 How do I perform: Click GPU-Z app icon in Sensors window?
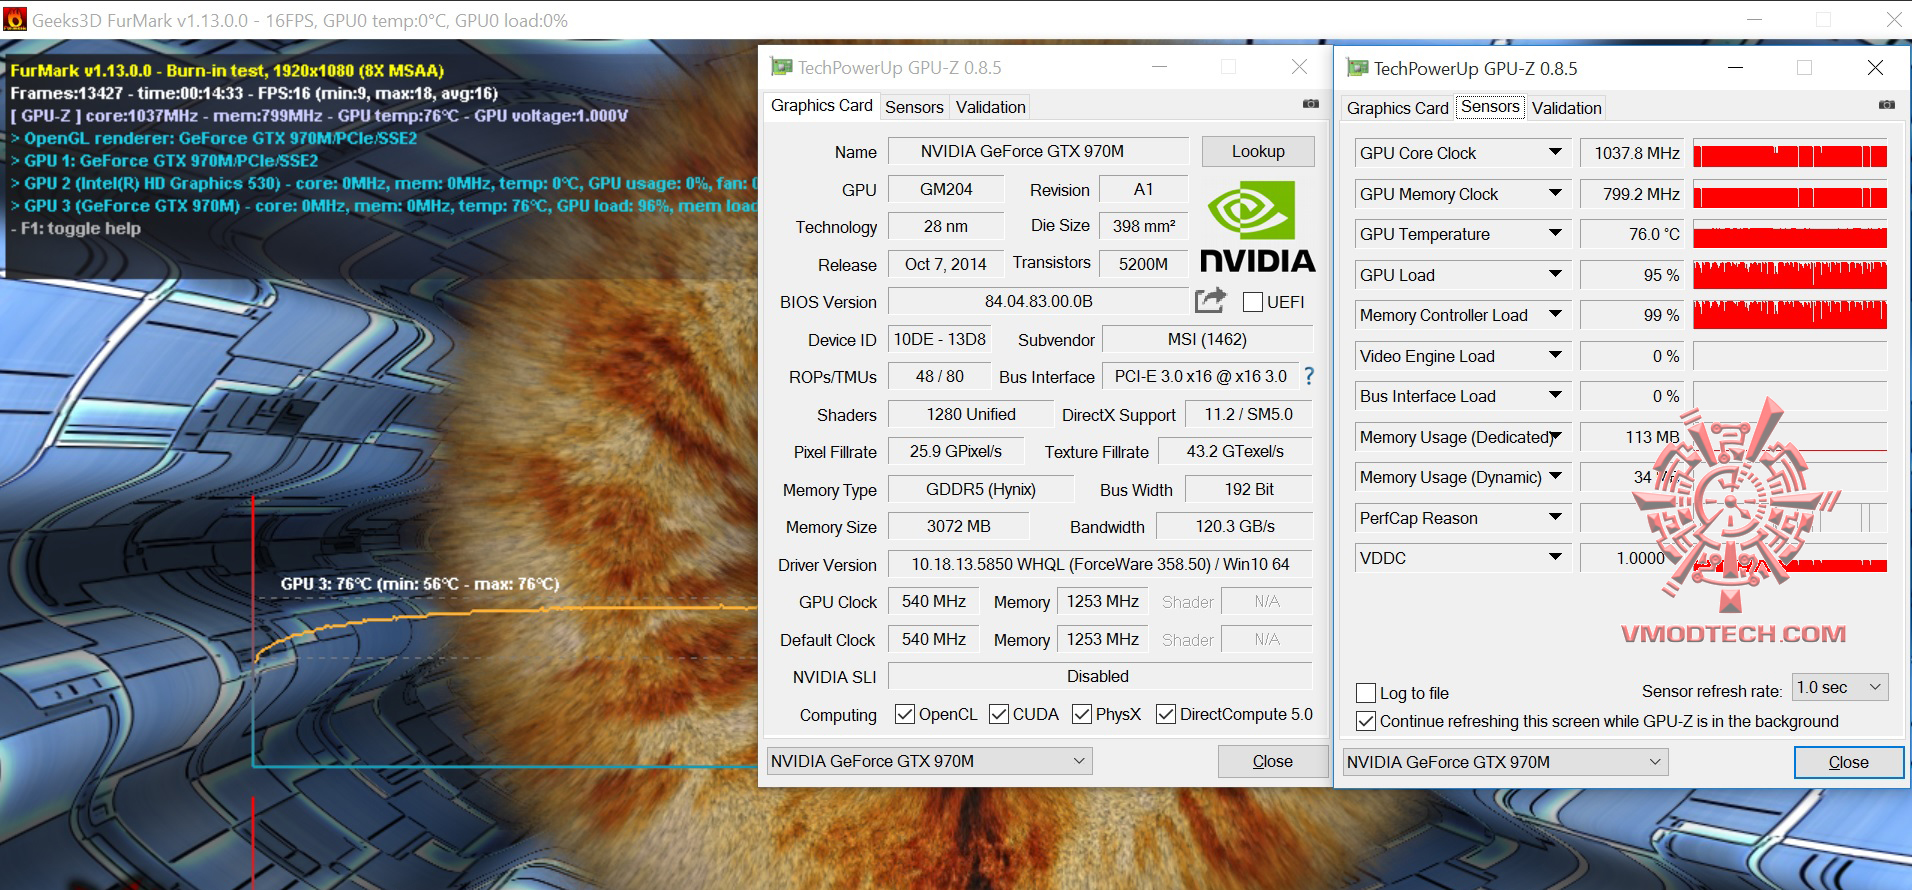pyautogui.click(x=1357, y=68)
